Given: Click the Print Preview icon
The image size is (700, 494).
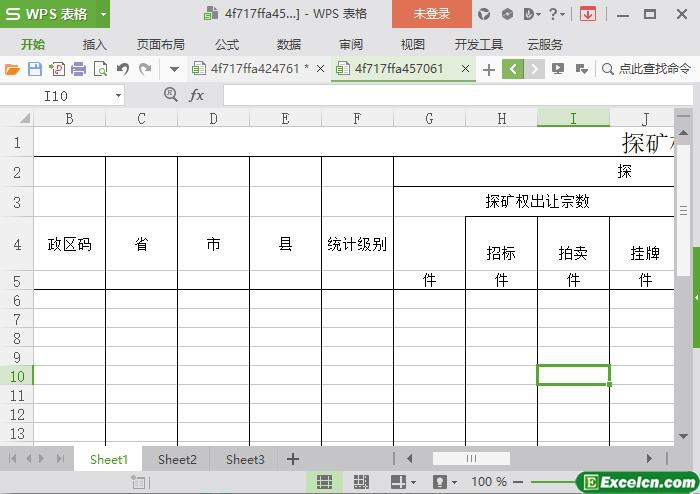Looking at the screenshot, I should (x=100, y=69).
